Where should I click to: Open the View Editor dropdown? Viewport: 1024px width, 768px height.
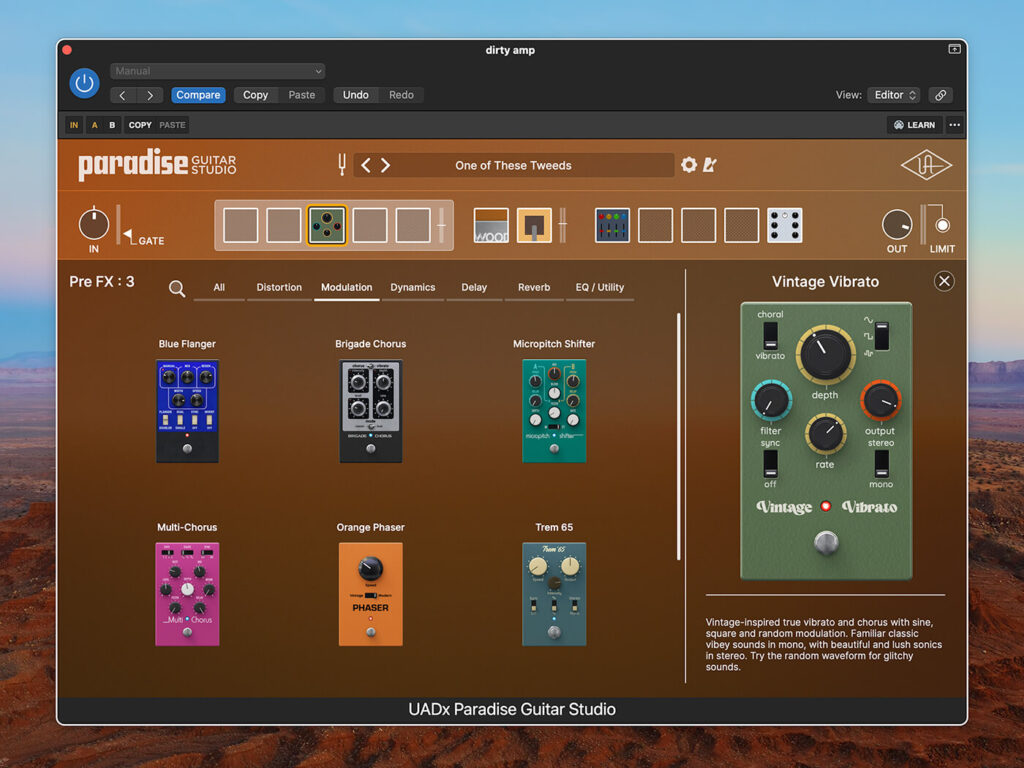tap(893, 95)
